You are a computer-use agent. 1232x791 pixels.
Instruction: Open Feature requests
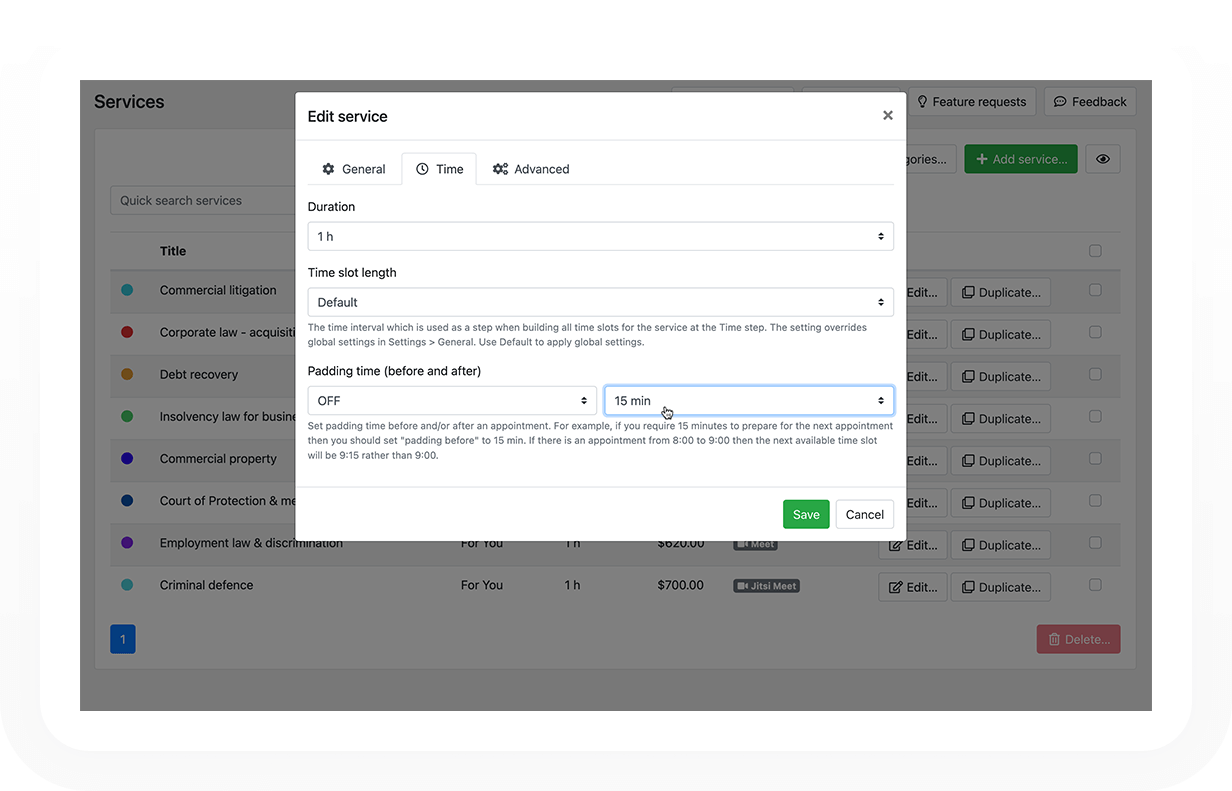point(971,102)
